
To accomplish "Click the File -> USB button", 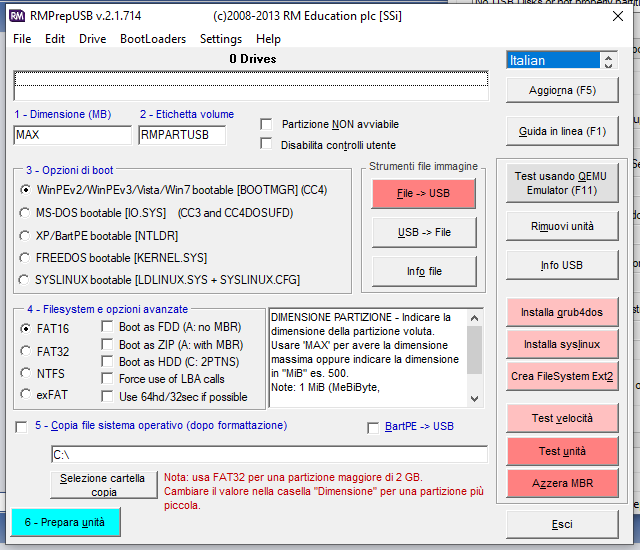I will (x=423, y=193).
